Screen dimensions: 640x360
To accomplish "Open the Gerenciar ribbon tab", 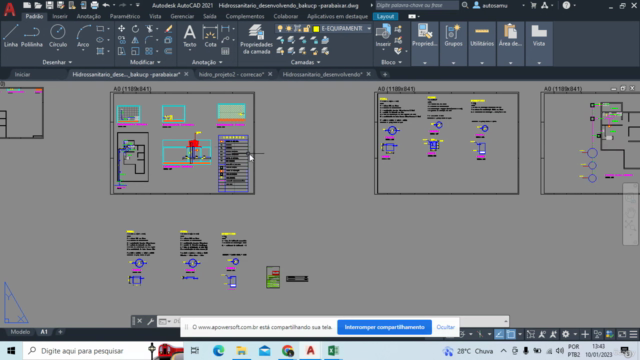I will click(x=182, y=16).
